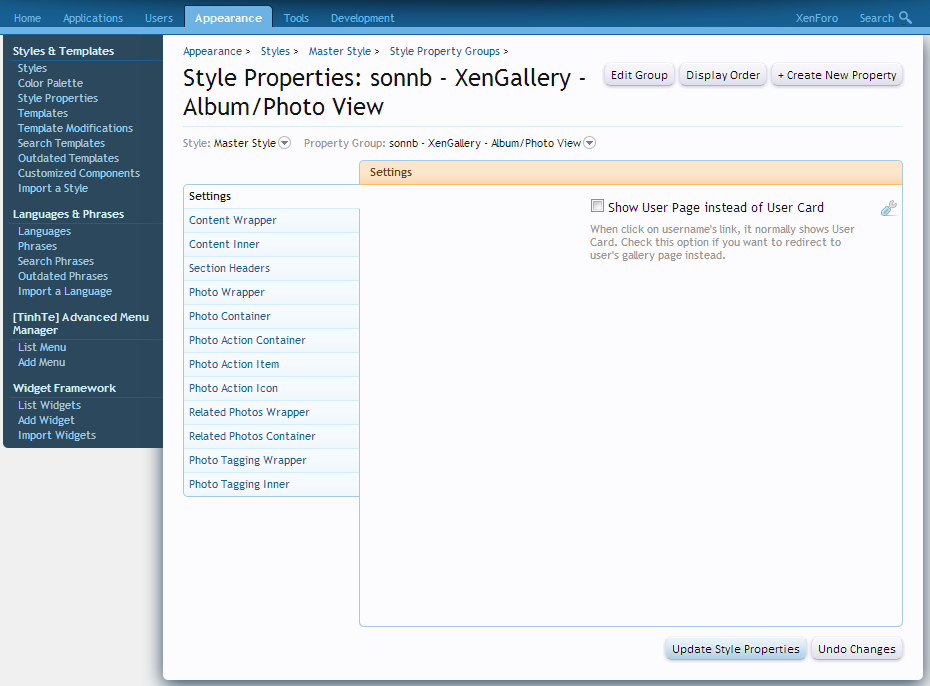
Task: Open search using the magnifier icon
Action: point(907,17)
